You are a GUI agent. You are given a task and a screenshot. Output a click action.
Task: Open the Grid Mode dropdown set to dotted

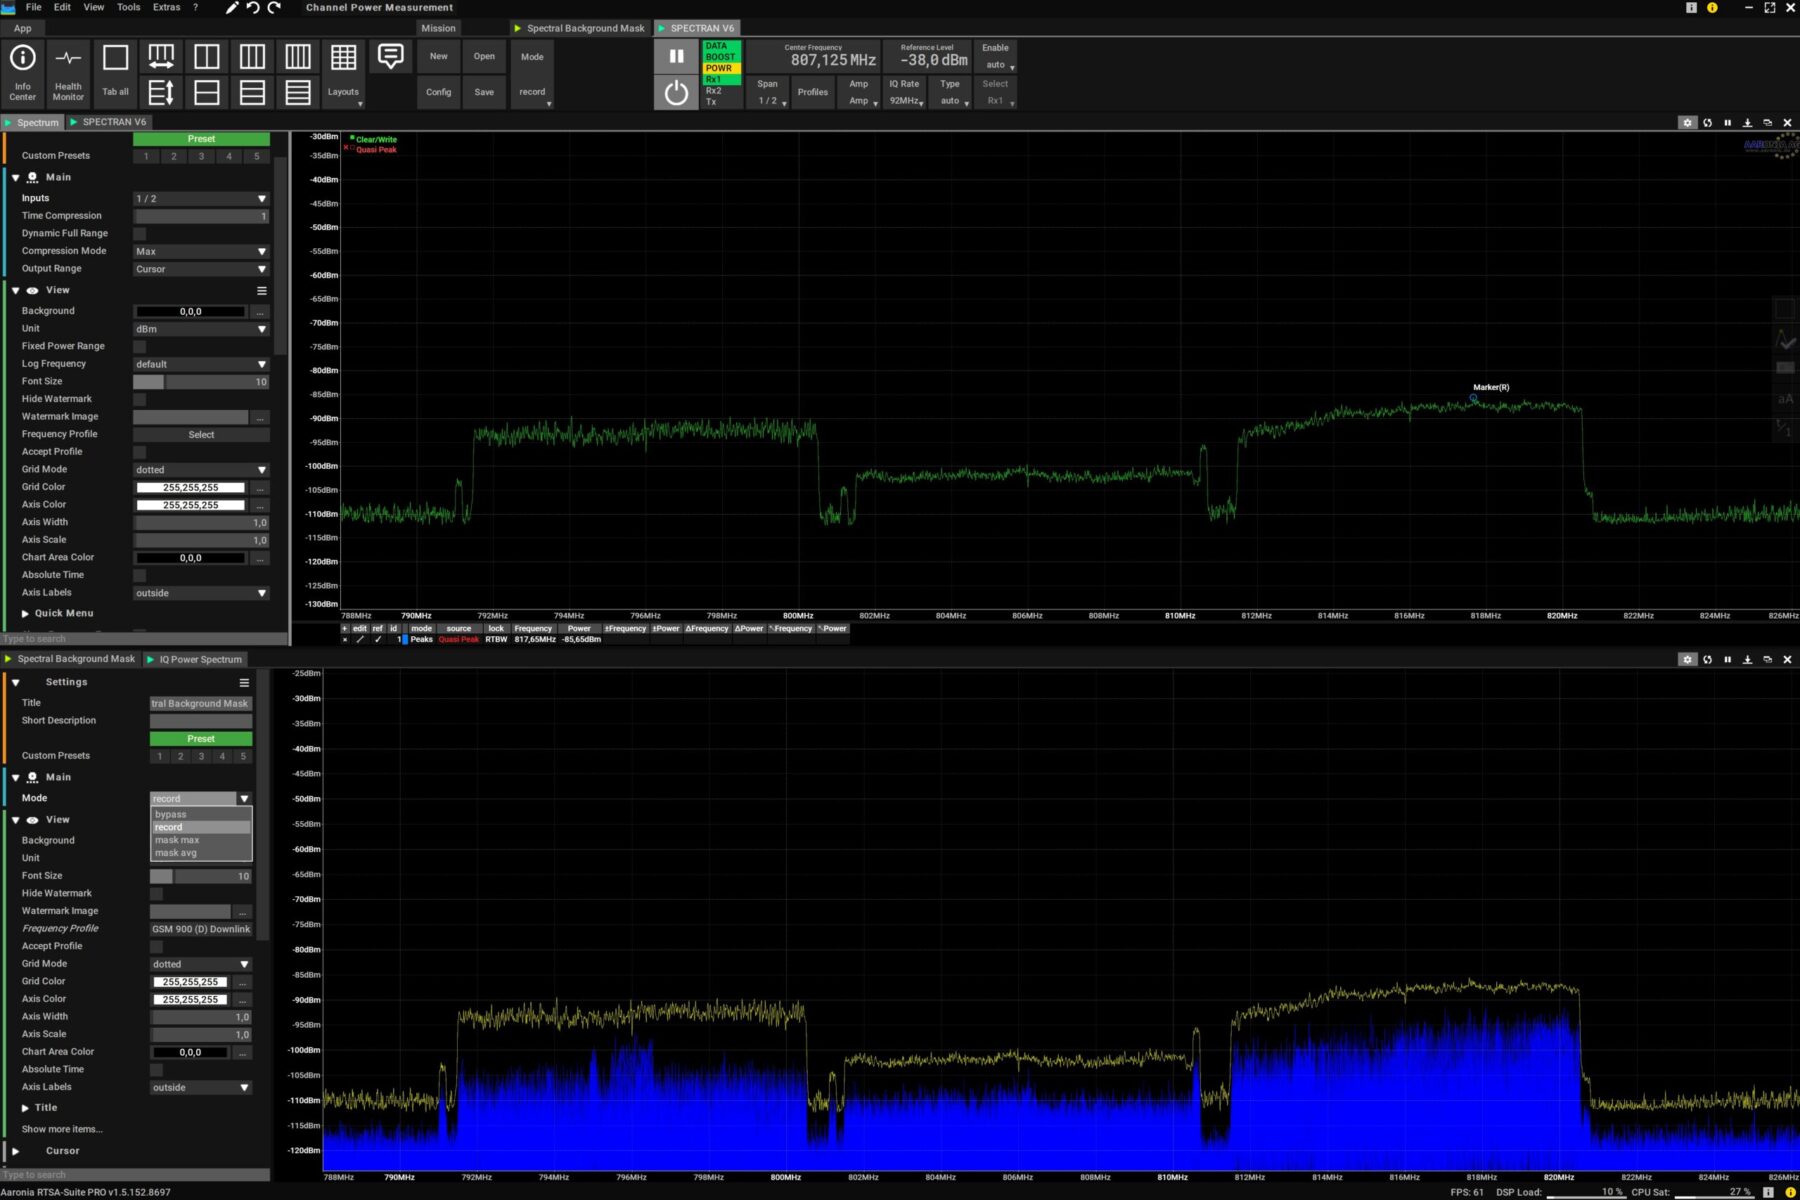click(201, 470)
